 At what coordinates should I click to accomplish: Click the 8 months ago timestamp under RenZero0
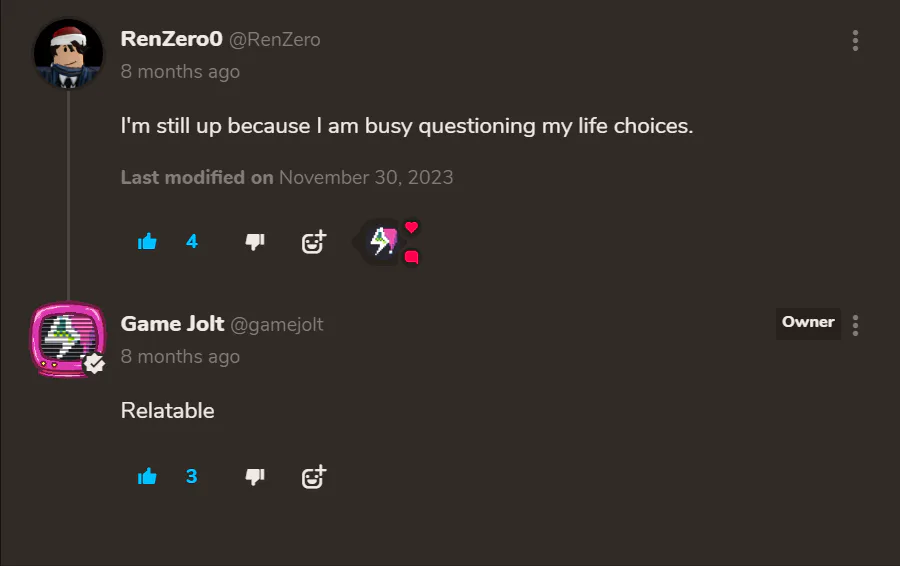coord(180,72)
